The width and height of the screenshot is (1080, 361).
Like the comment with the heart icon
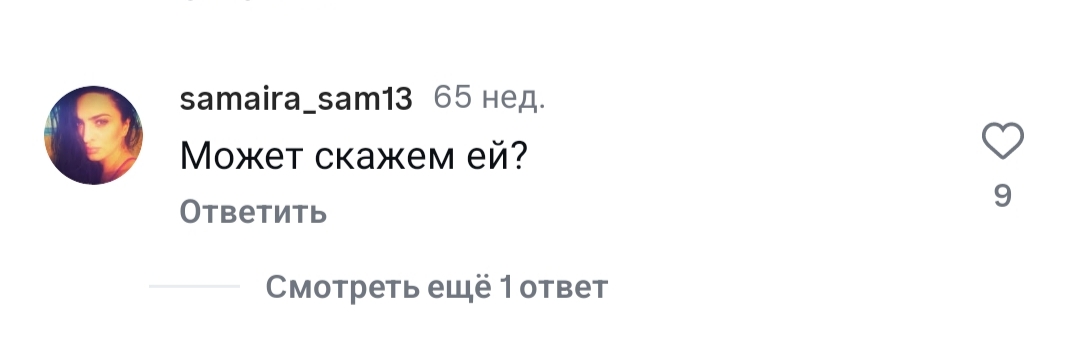pyautogui.click(x=1002, y=141)
